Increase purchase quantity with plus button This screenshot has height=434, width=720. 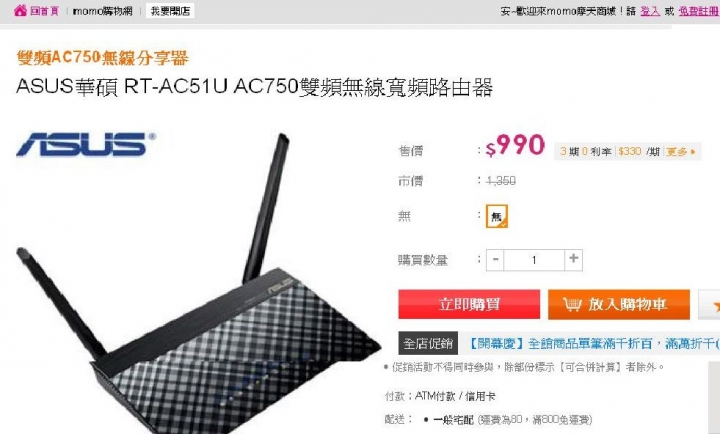[573, 259]
